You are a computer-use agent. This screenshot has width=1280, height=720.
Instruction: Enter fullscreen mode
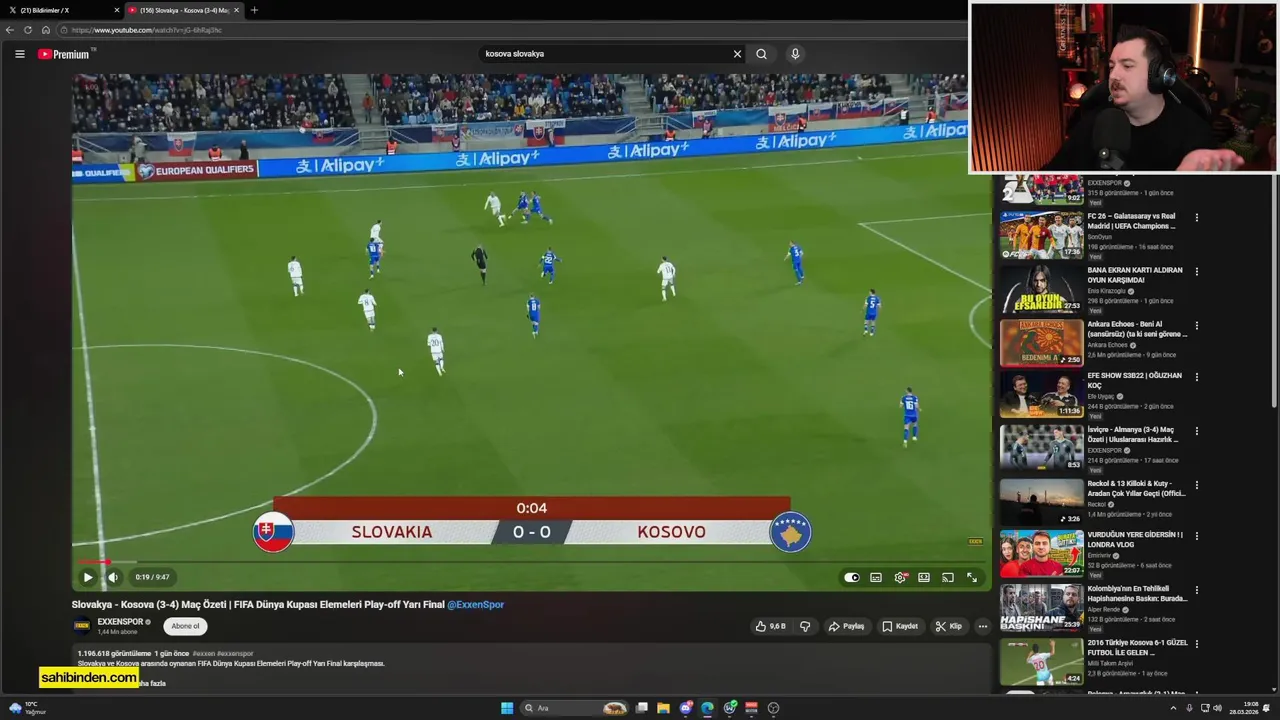(x=972, y=577)
